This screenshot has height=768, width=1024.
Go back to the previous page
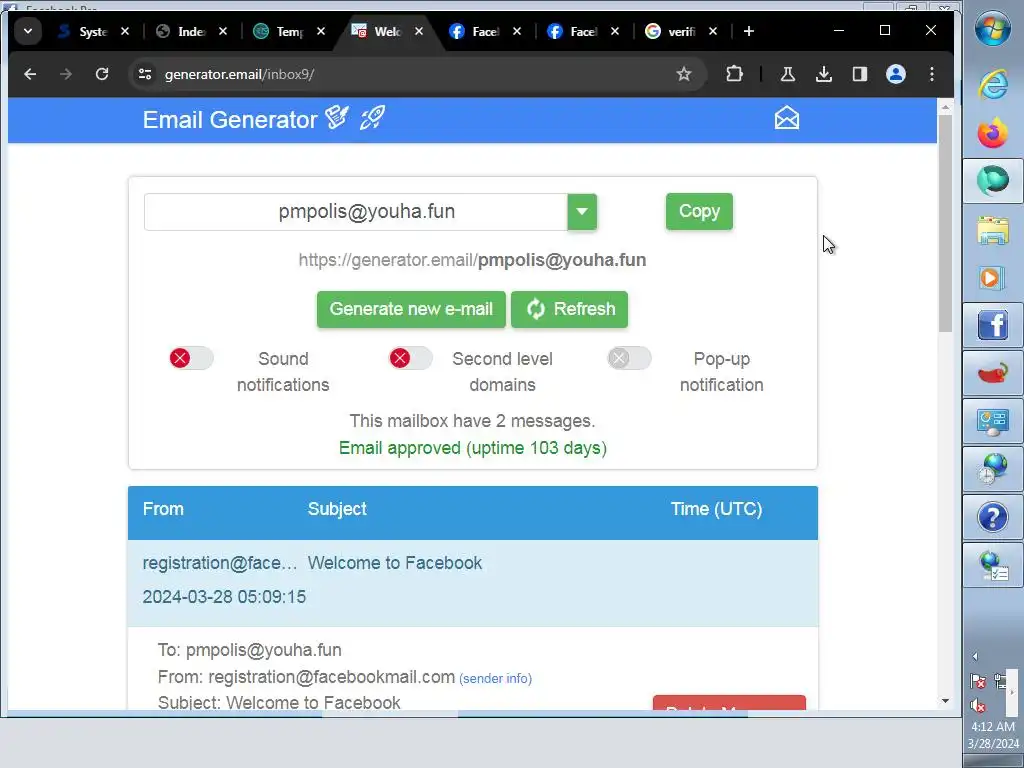point(30,74)
